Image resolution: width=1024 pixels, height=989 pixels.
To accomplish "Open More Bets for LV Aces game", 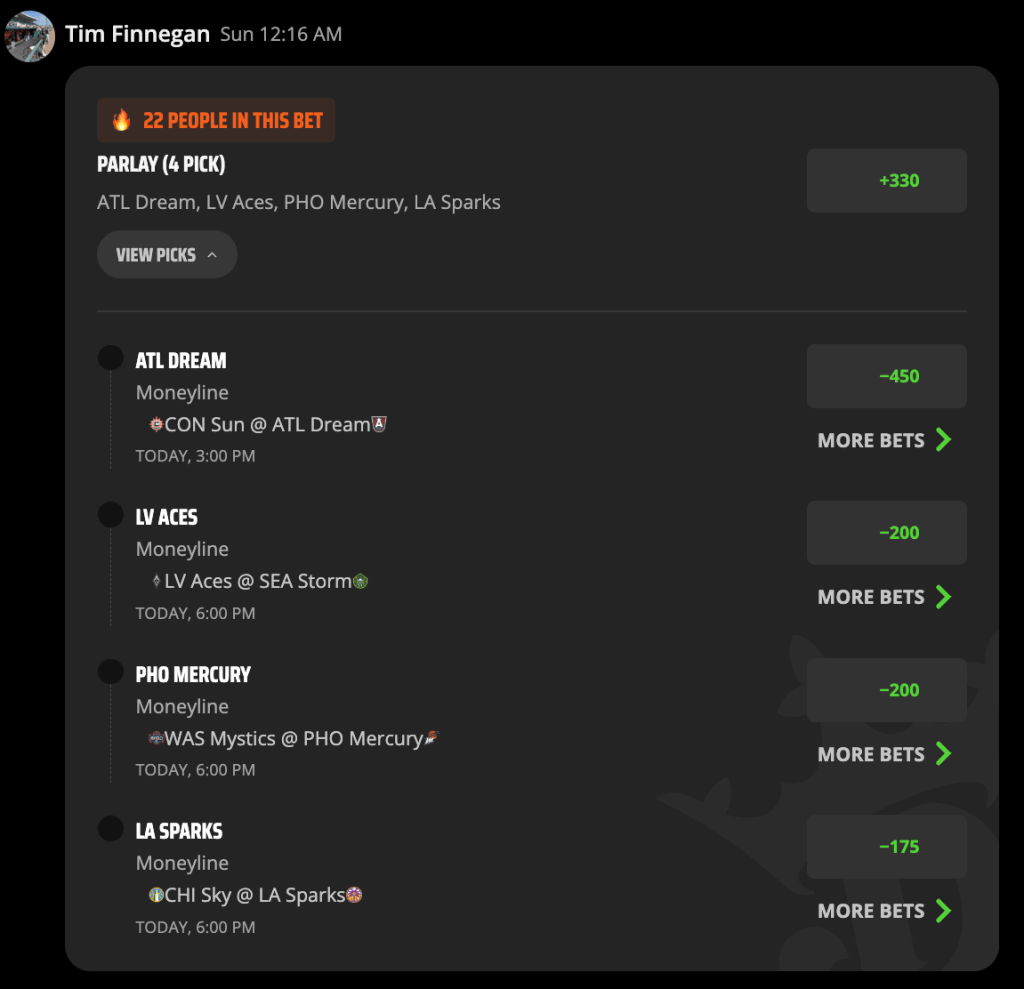I will [885, 597].
